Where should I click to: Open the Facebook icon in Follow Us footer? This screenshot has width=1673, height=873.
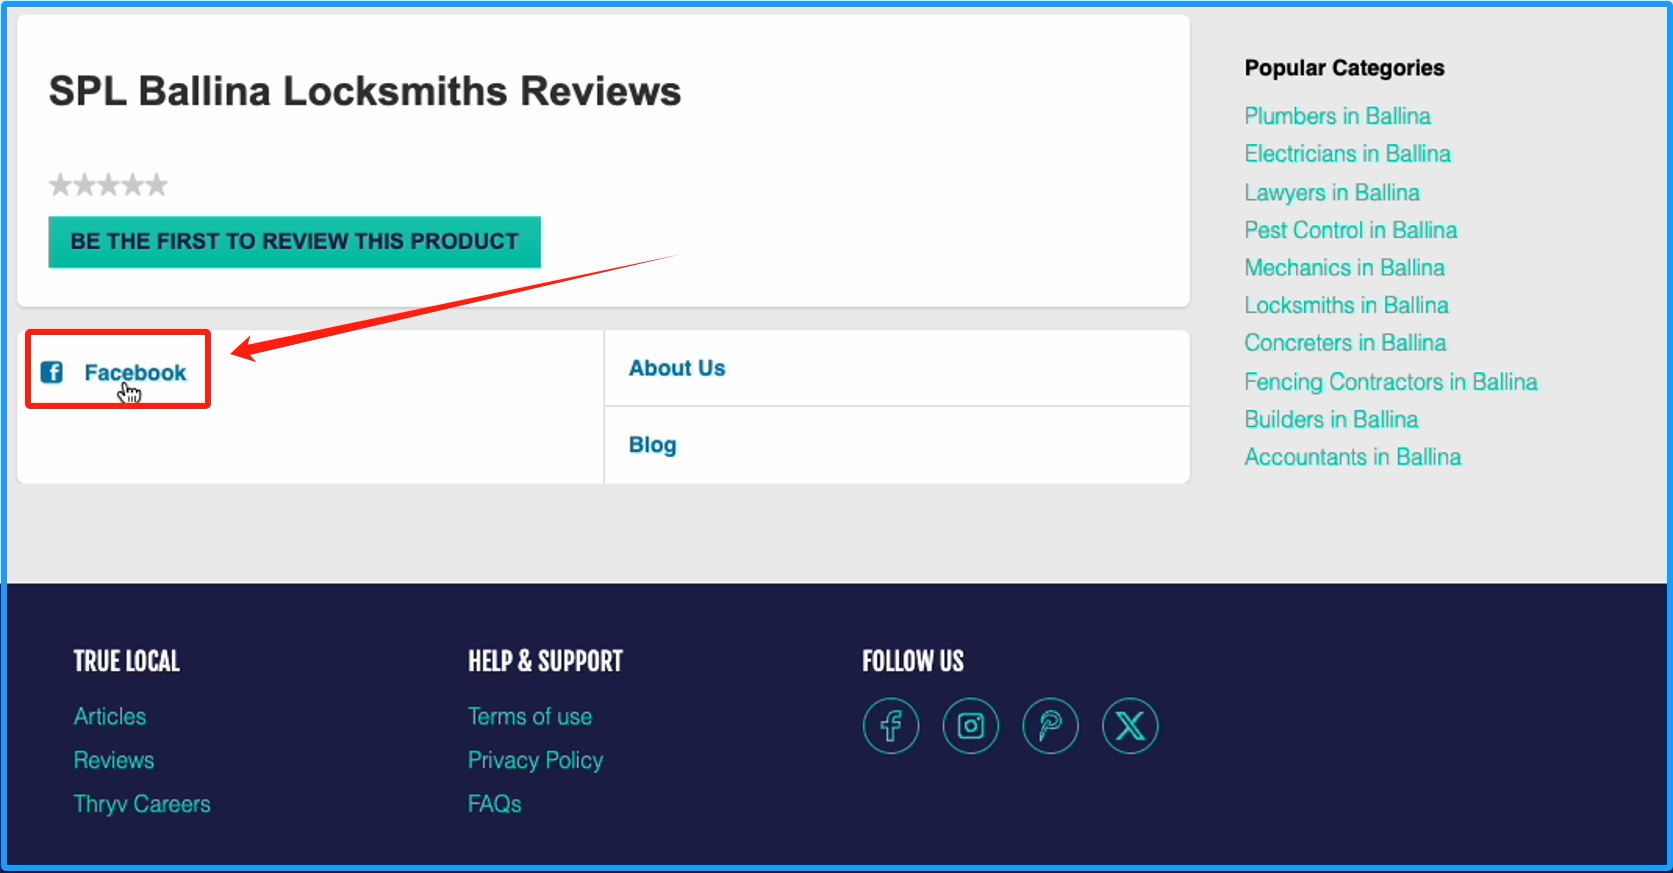(890, 726)
